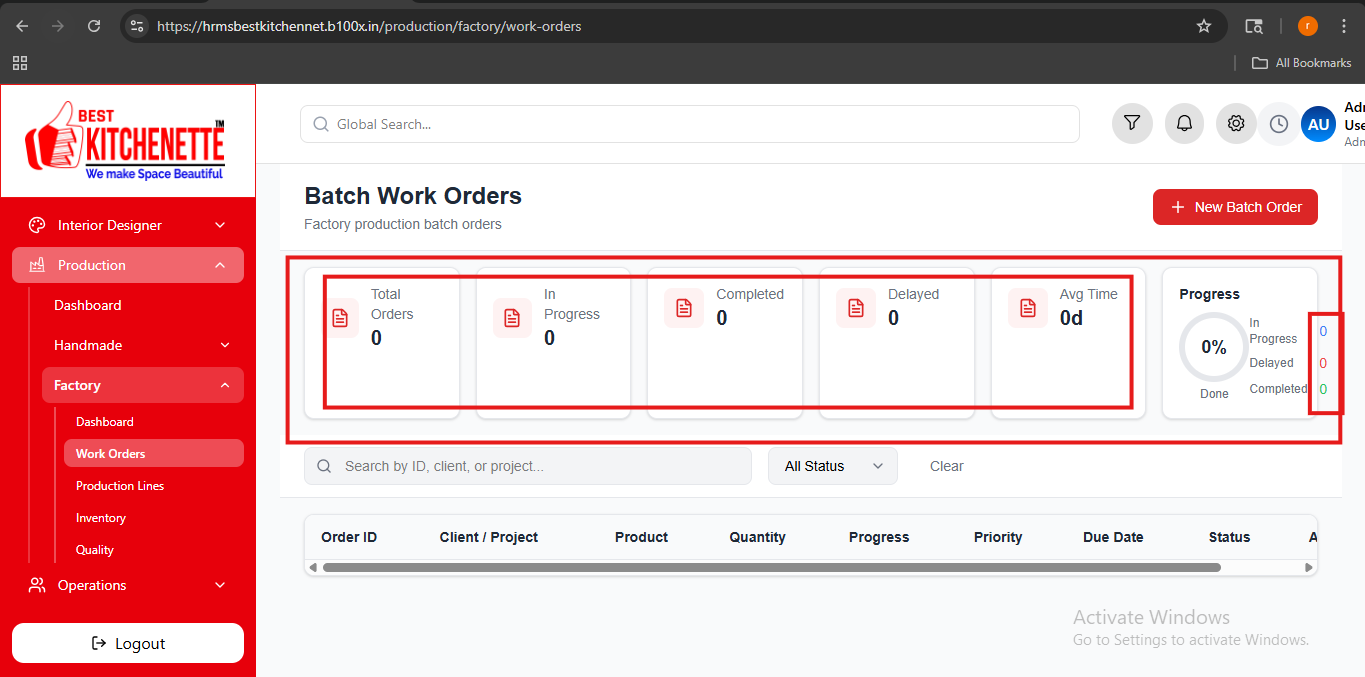Viewport: 1365px width, 677px height.
Task: Click the Avg Time document icon
Action: tap(1028, 308)
